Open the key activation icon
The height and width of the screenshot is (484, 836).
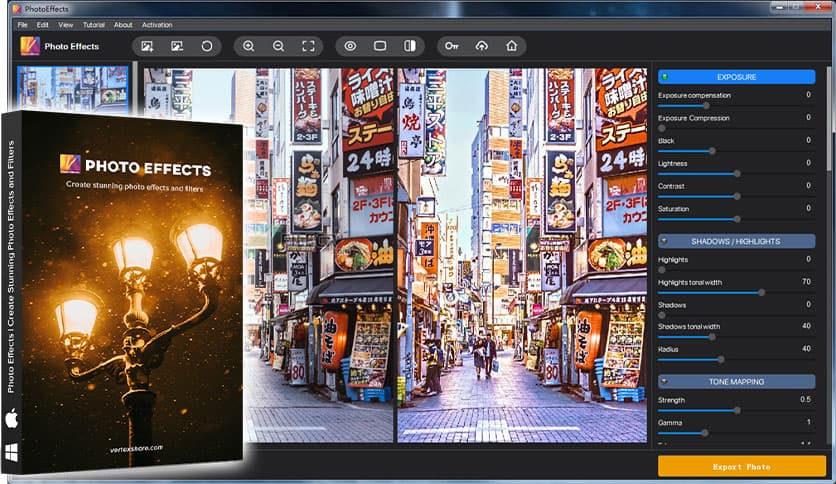[452, 46]
